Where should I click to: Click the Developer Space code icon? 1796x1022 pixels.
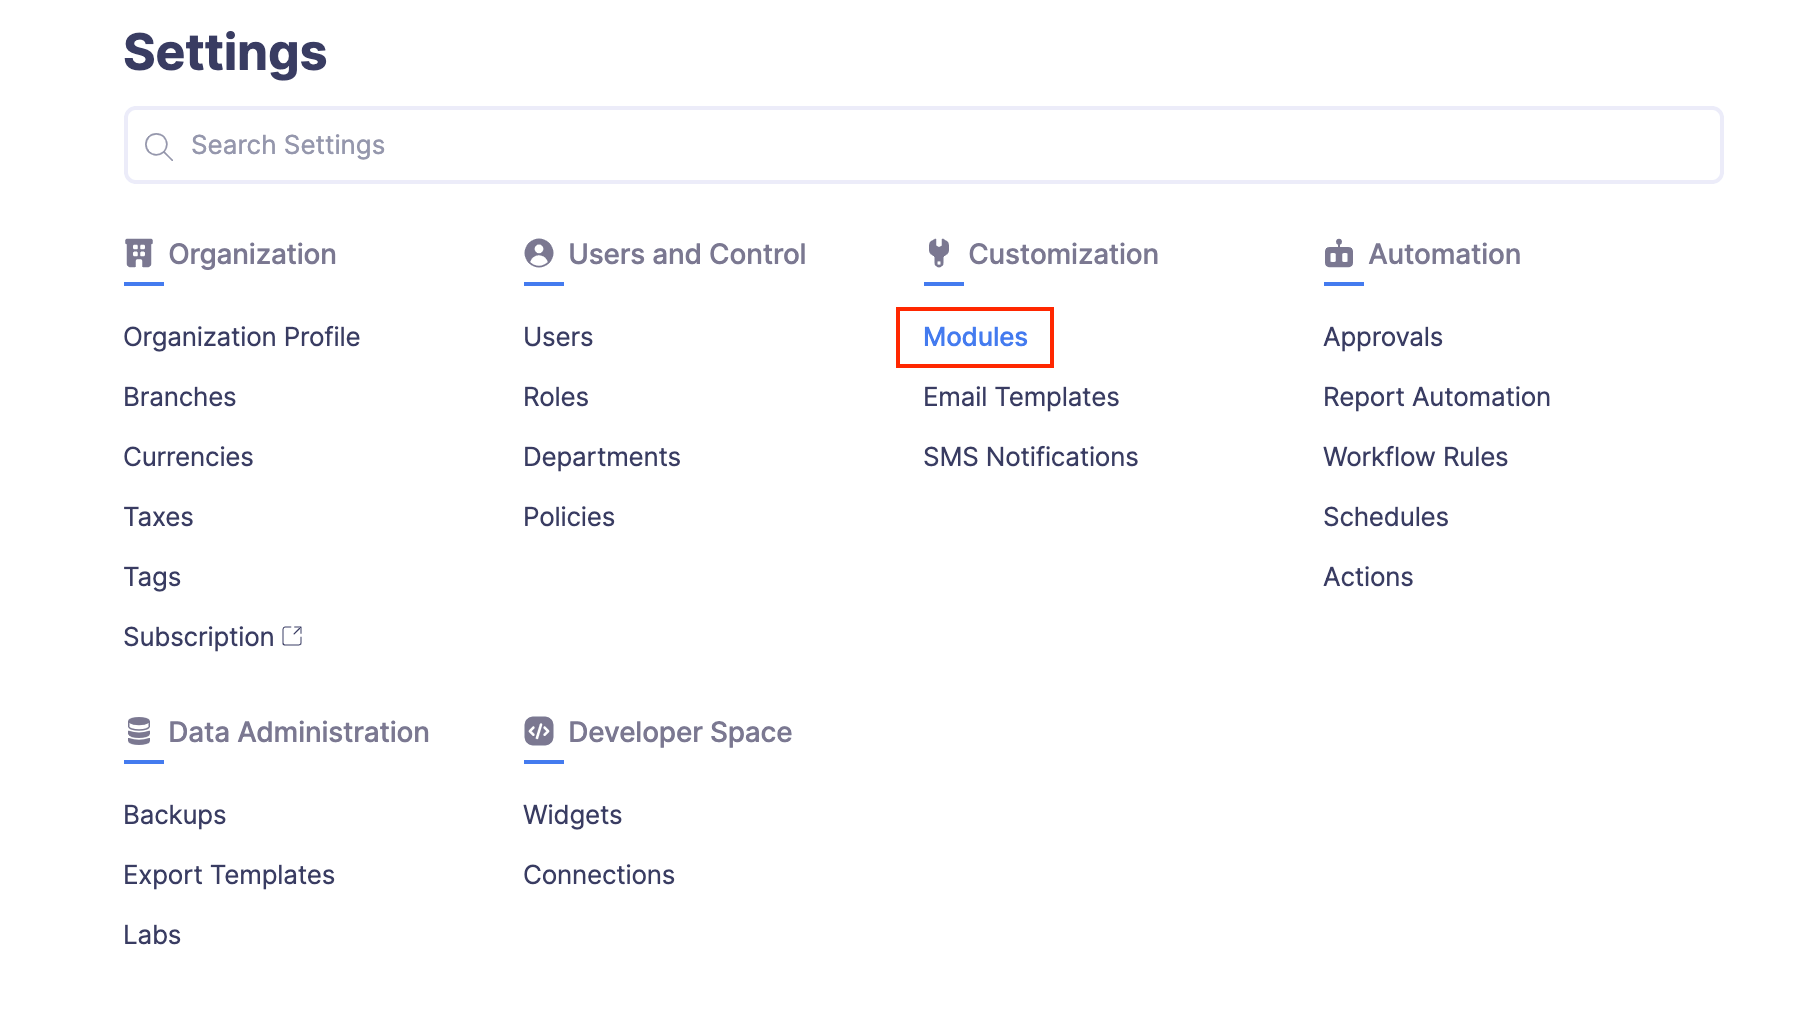(539, 732)
